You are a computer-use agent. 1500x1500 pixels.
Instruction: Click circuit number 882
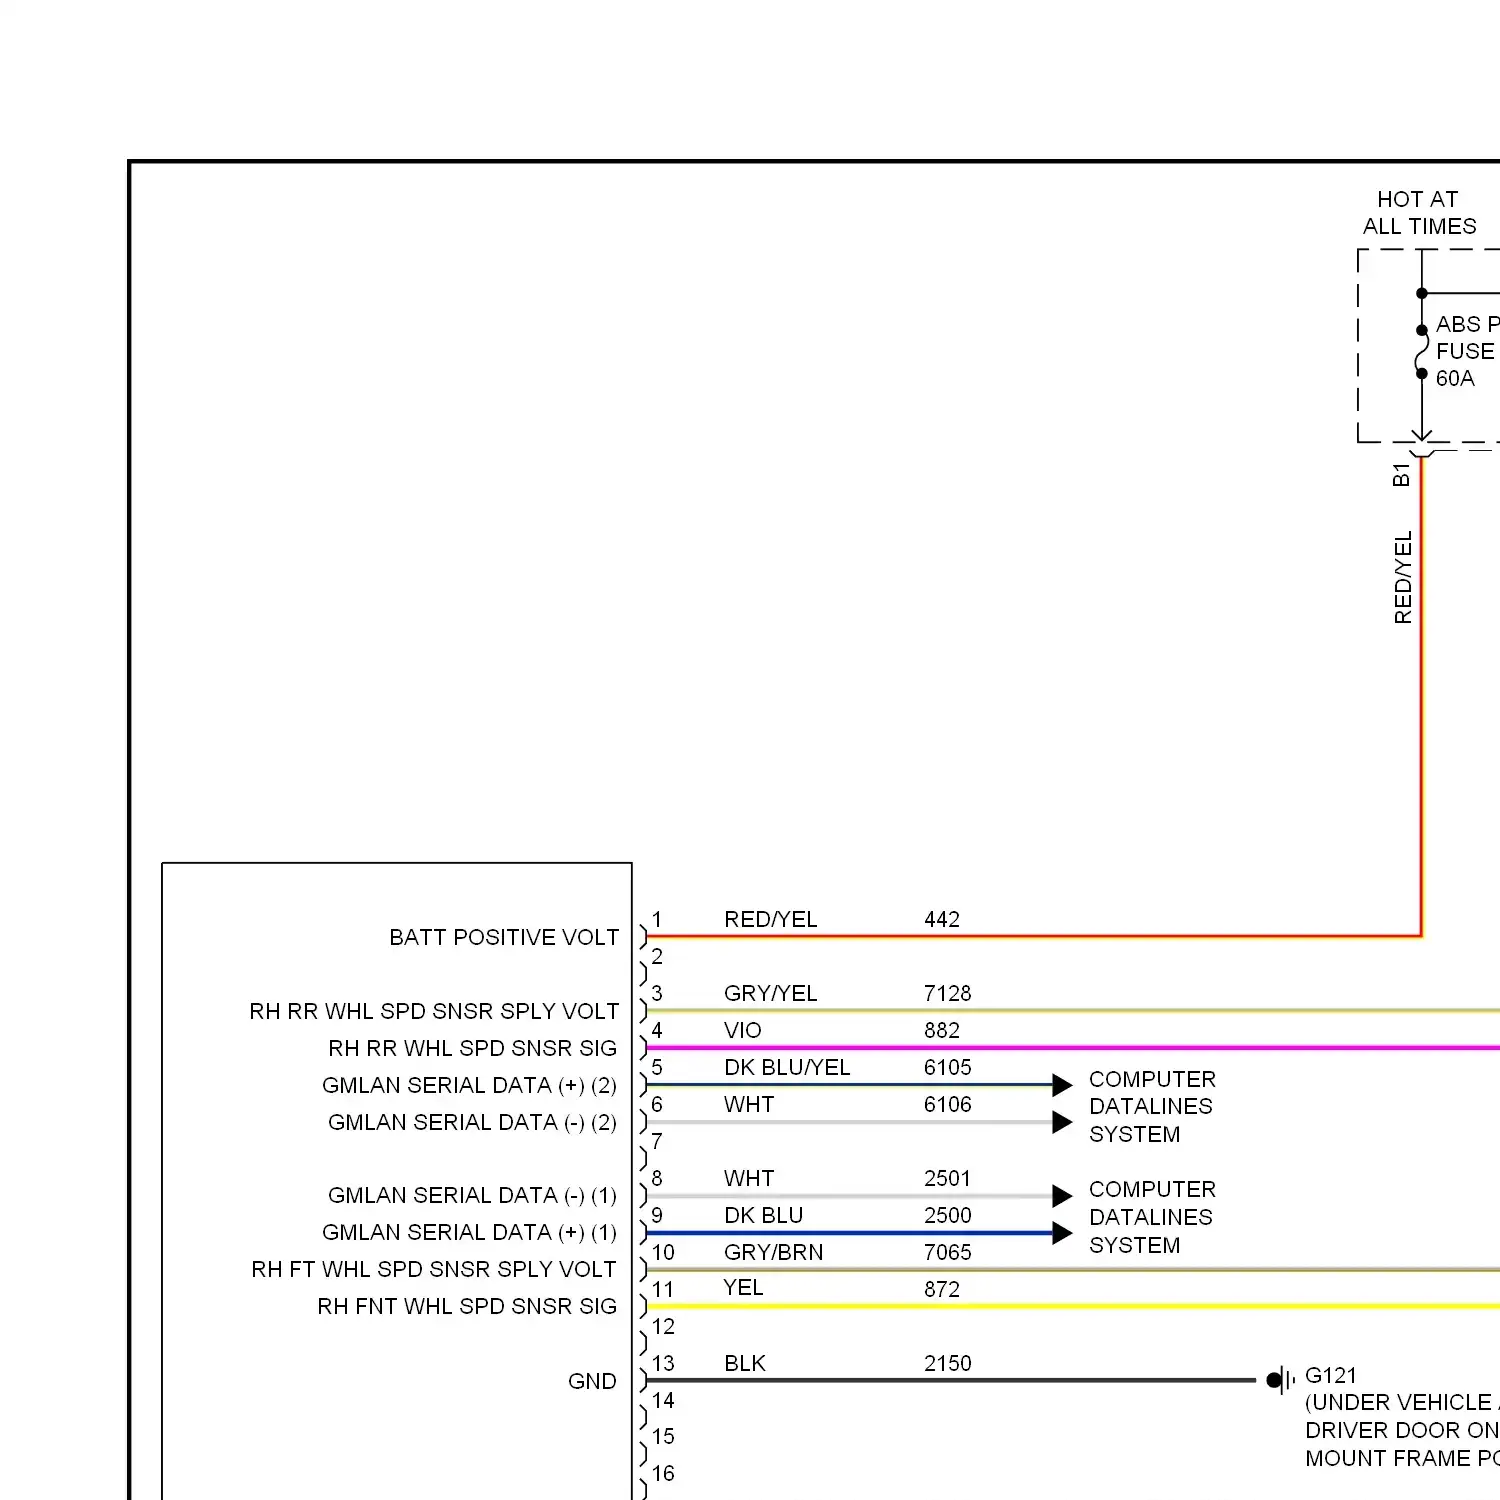942,1030
